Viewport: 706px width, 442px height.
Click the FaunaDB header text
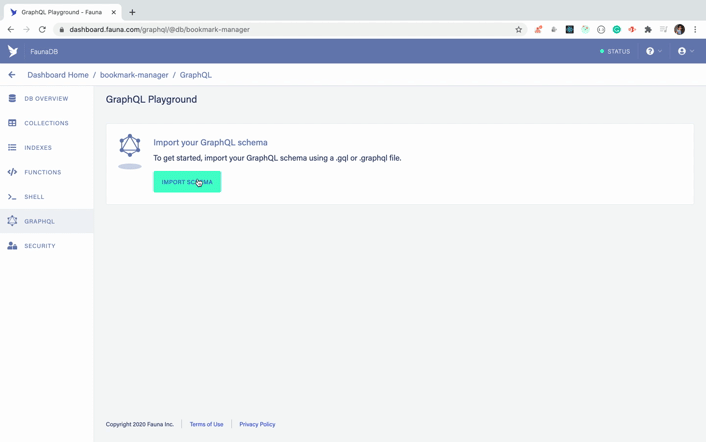click(x=44, y=51)
